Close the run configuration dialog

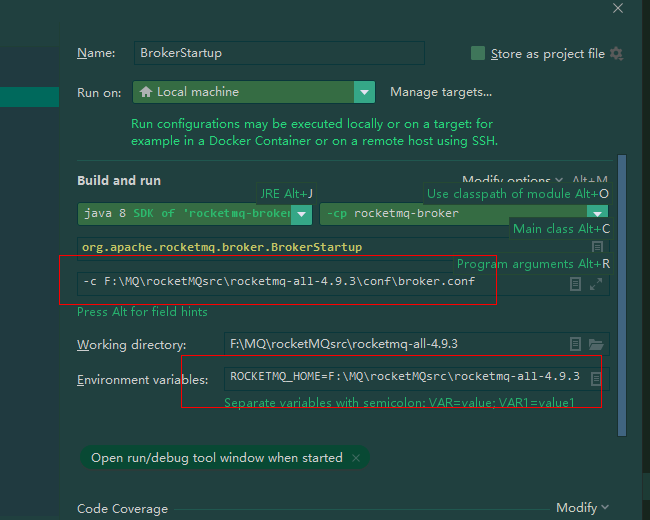point(617,8)
